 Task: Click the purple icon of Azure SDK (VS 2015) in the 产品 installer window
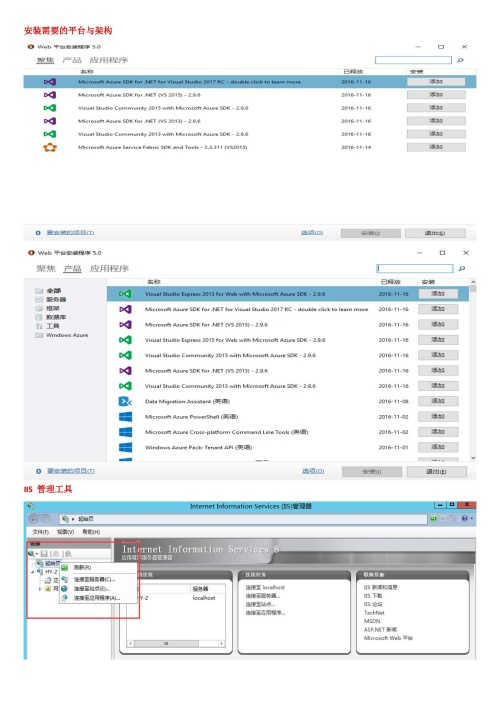click(125, 324)
